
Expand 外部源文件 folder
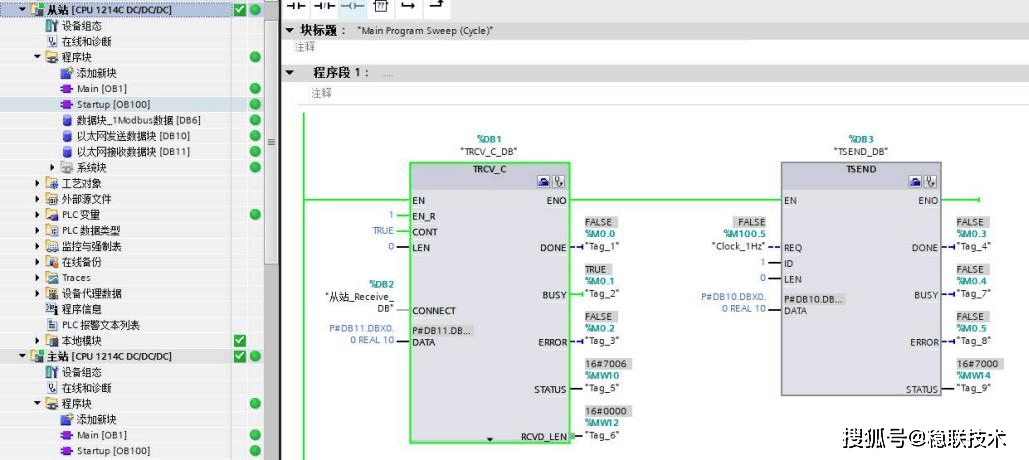tap(37, 199)
